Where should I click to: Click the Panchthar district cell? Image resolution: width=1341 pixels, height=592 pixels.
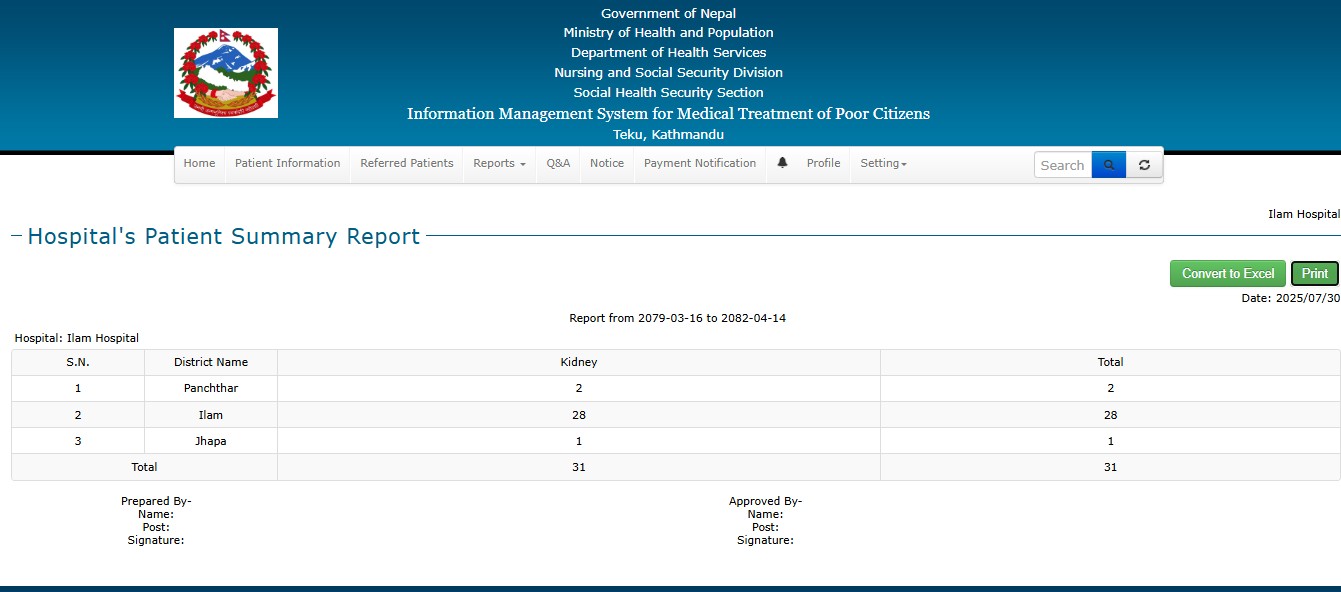(210, 388)
